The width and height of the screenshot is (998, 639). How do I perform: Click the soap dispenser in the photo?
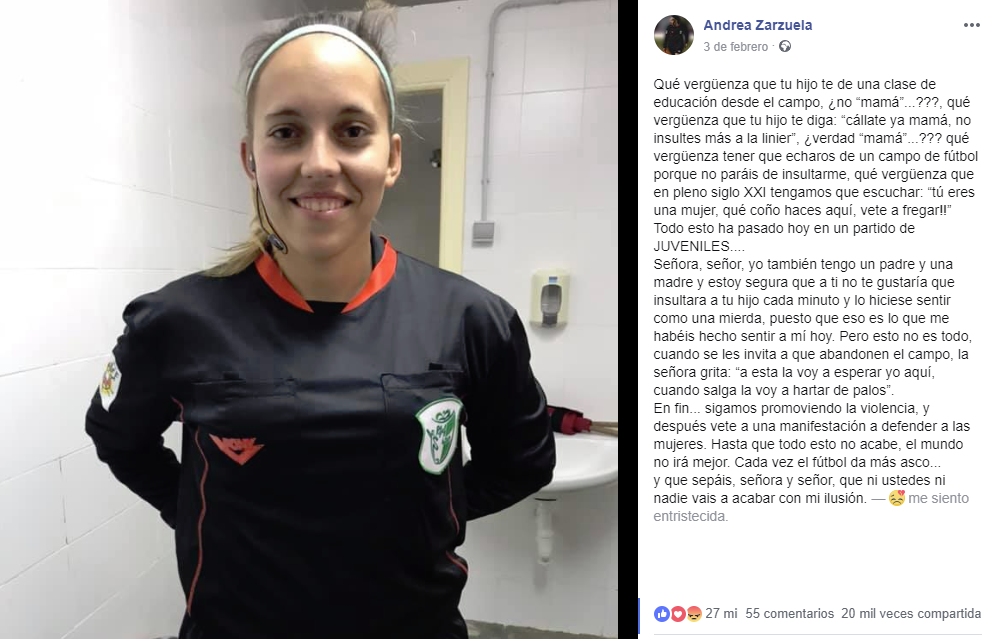point(549,298)
